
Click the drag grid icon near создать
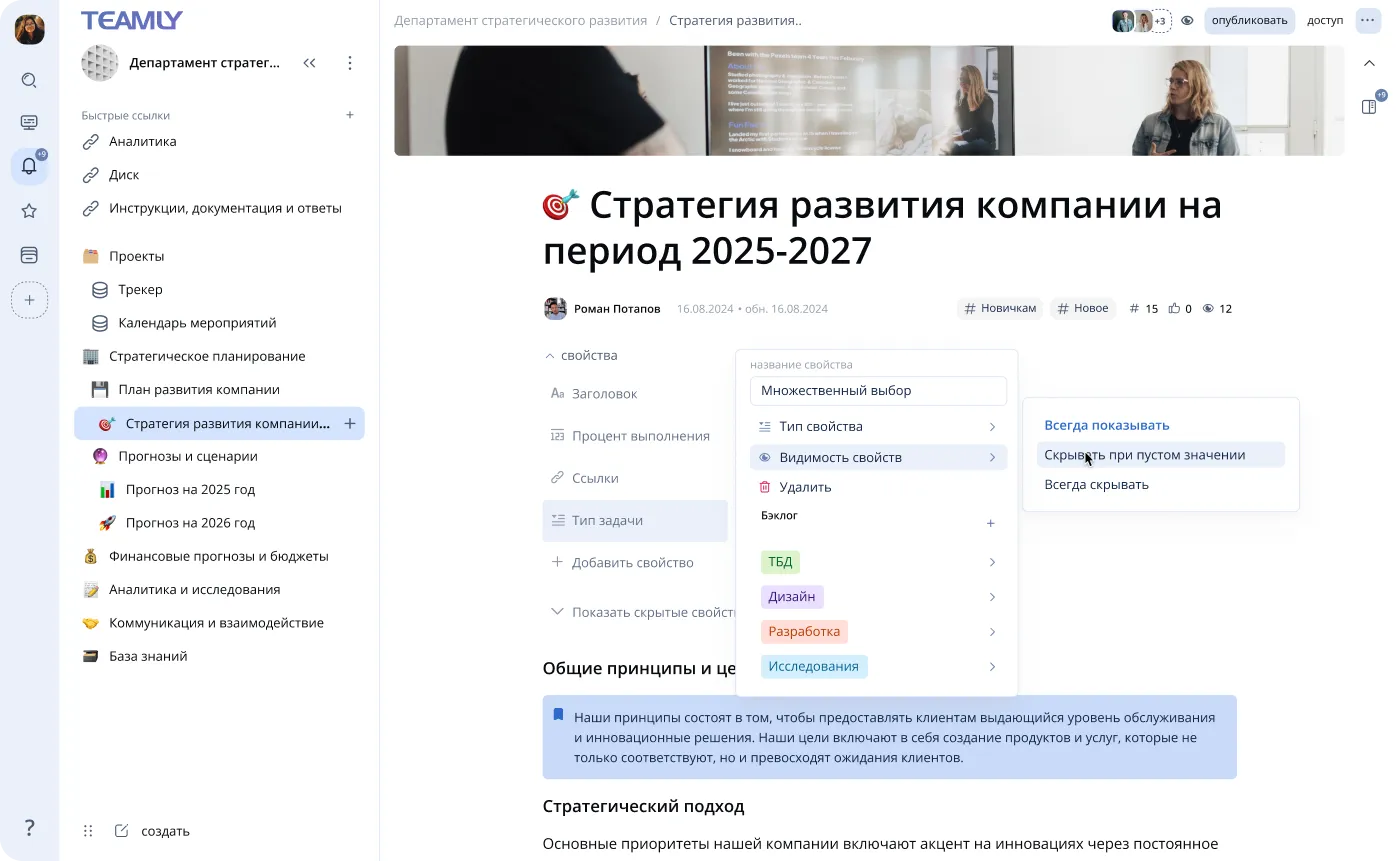88,831
